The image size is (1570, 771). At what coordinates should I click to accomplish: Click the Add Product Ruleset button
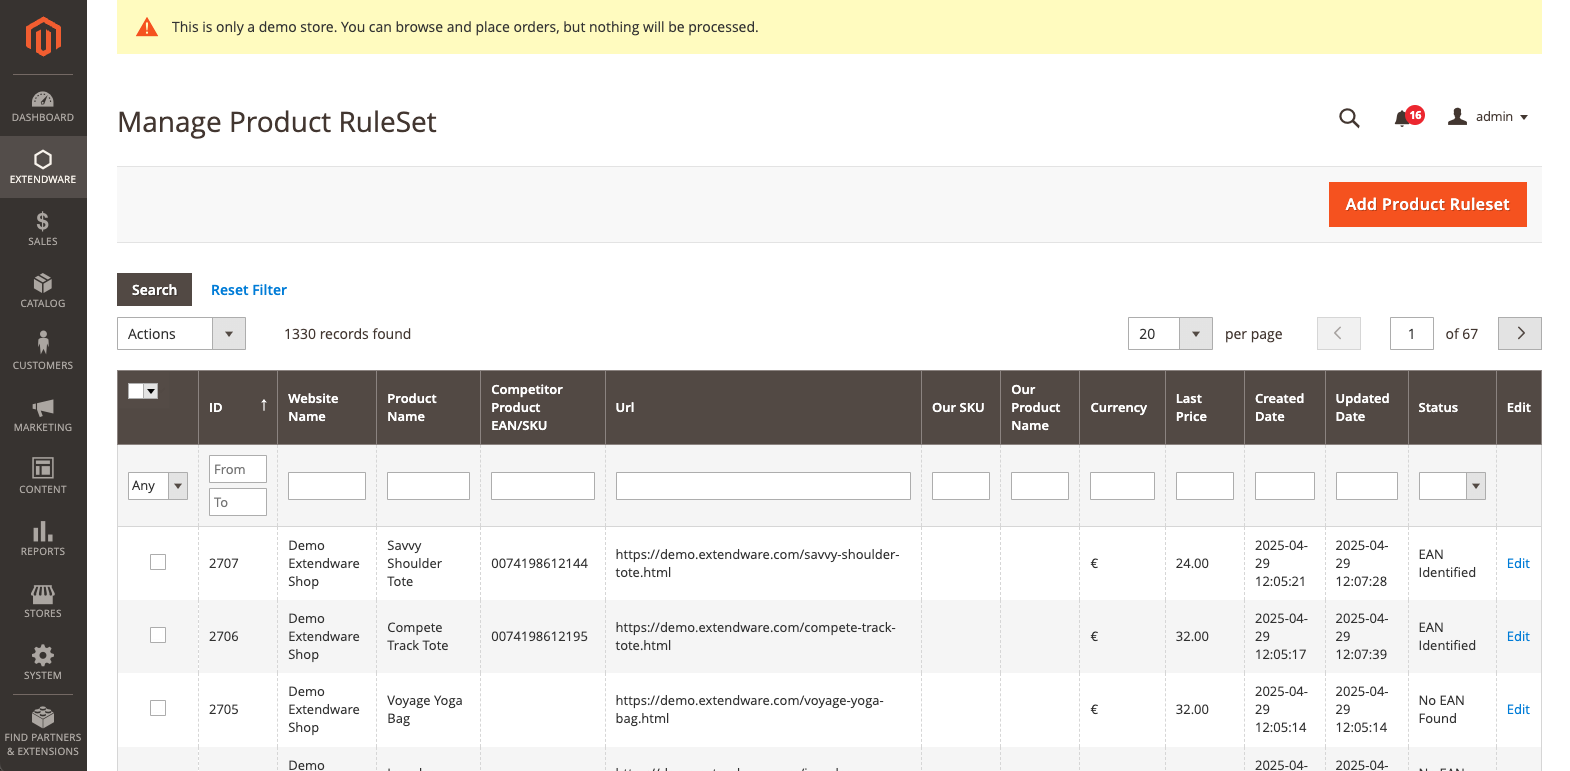tap(1427, 204)
